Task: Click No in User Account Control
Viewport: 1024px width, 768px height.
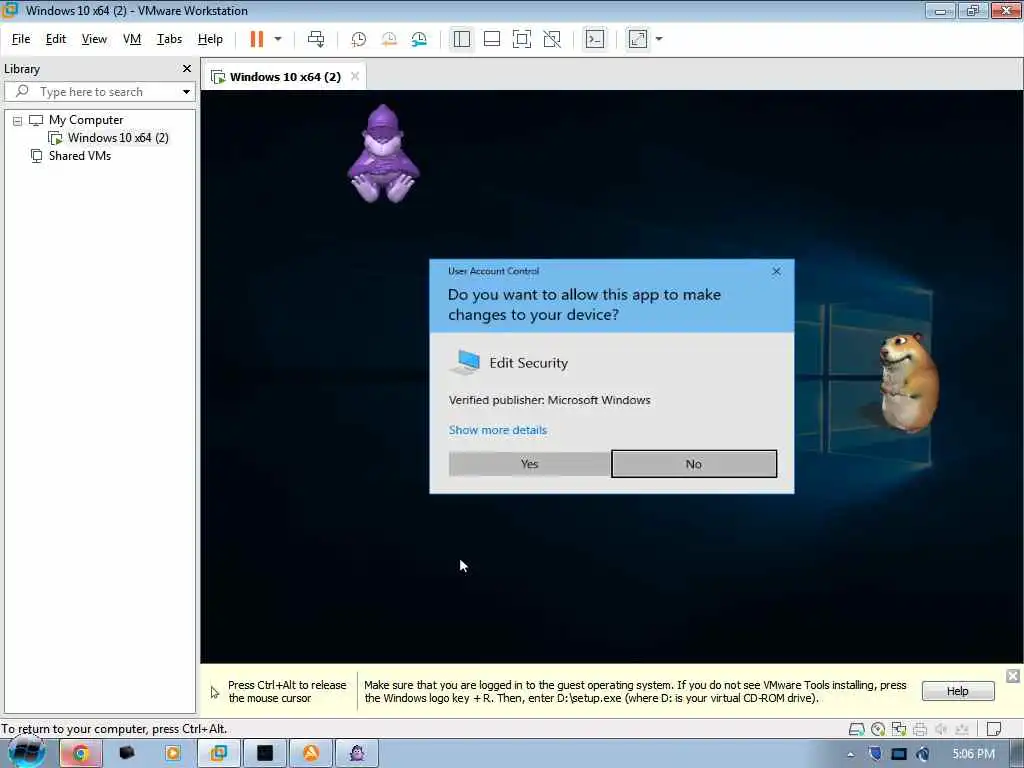Action: tap(694, 464)
